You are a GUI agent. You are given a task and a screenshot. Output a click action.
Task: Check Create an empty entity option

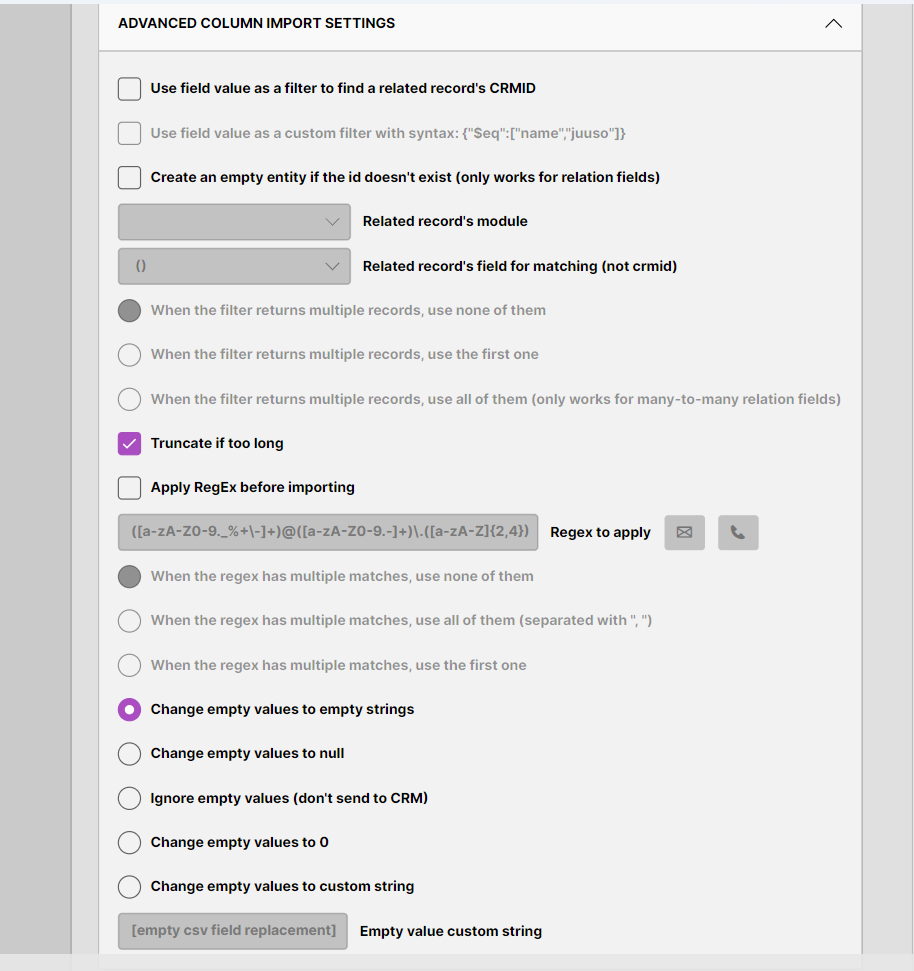coord(129,177)
